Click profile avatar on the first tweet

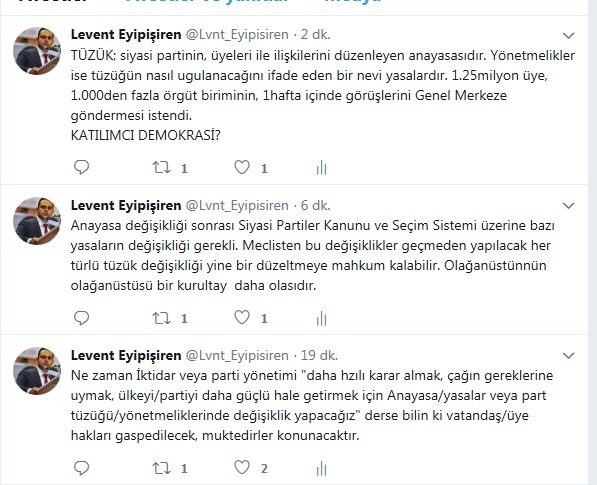37,51
